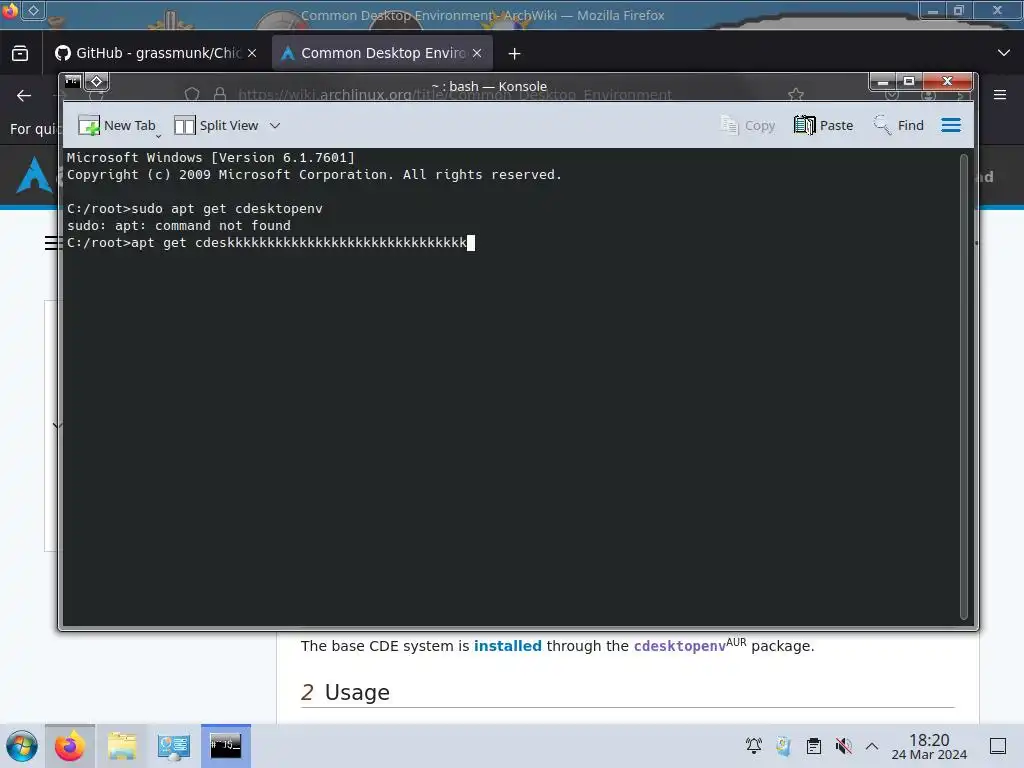Viewport: 1024px width, 768px height.
Task: Click Firefox View icon left of tabs
Action: coord(20,53)
